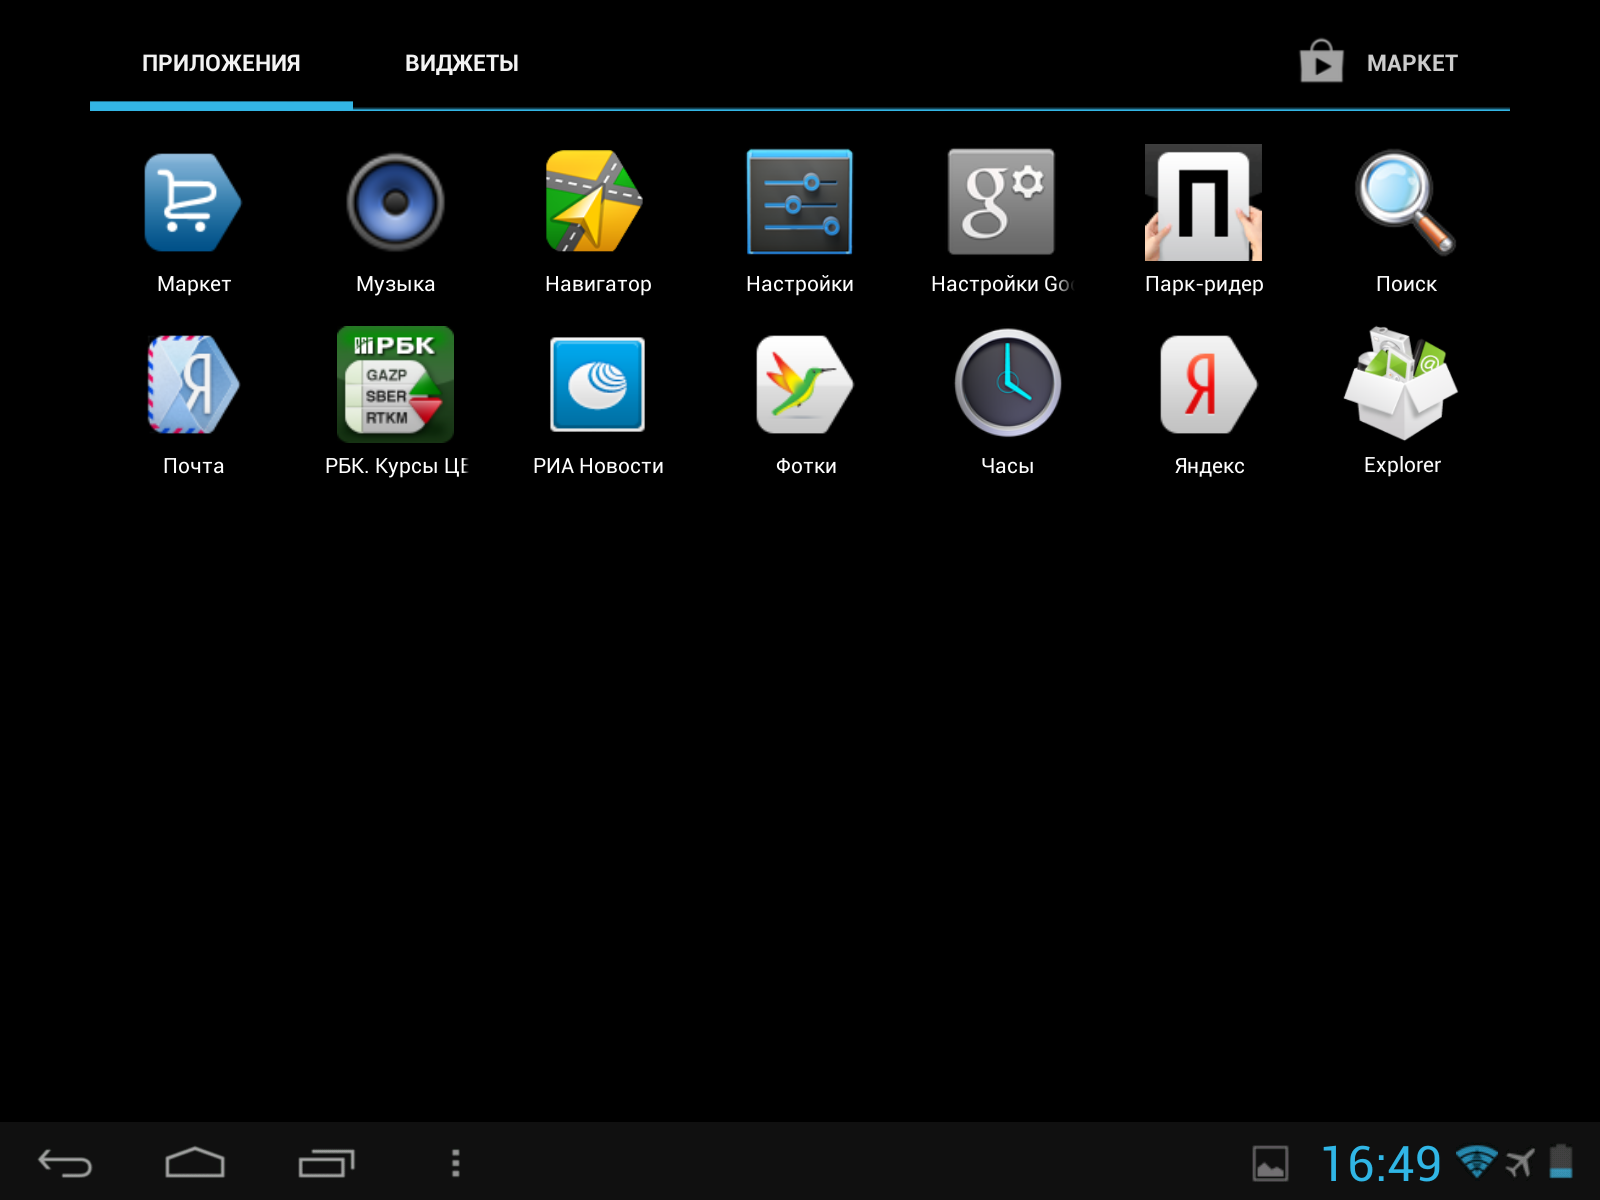
Task: Open the Настройки settings app
Action: tap(799, 202)
